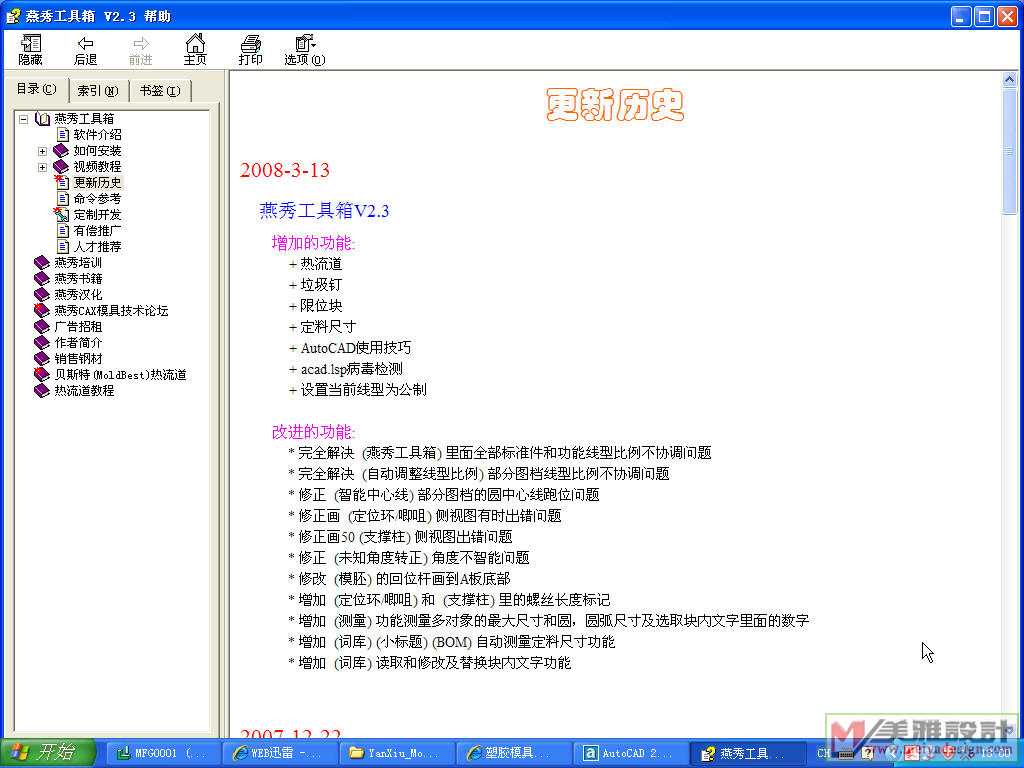Image resolution: width=1024 pixels, height=768 pixels.
Task: Switch to the 书签 (Bookmarks) tab
Action: tap(159, 91)
